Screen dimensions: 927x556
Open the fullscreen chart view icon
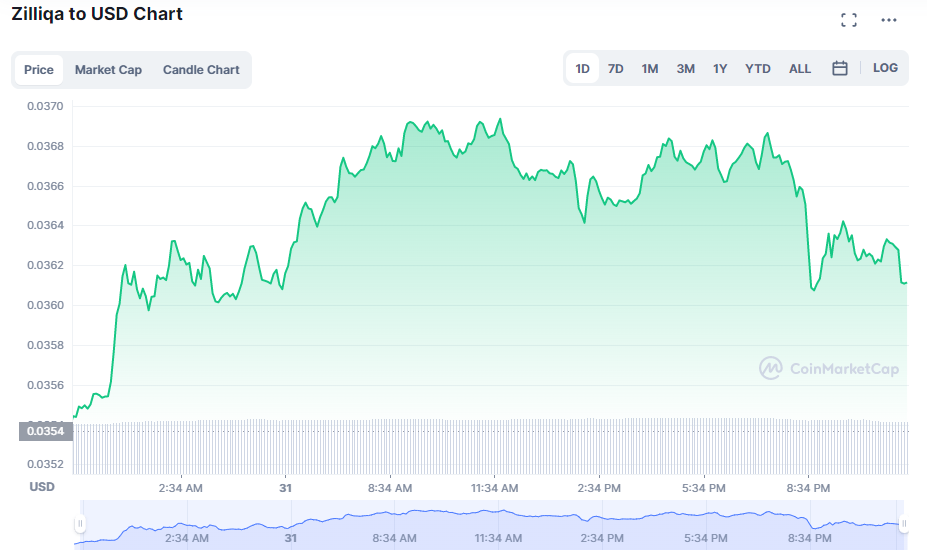(x=849, y=20)
